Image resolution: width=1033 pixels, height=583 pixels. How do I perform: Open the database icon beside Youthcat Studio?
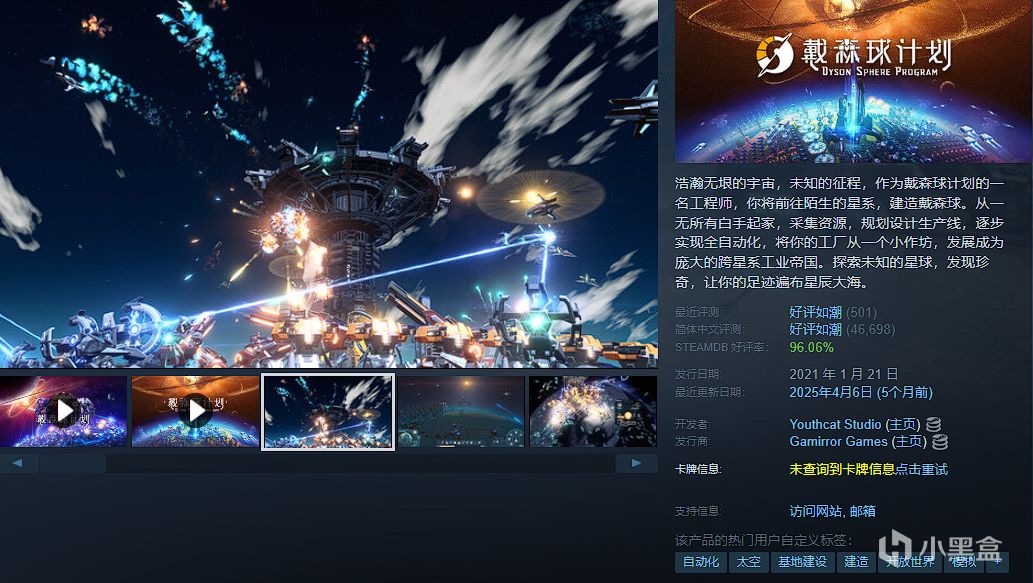[934, 424]
